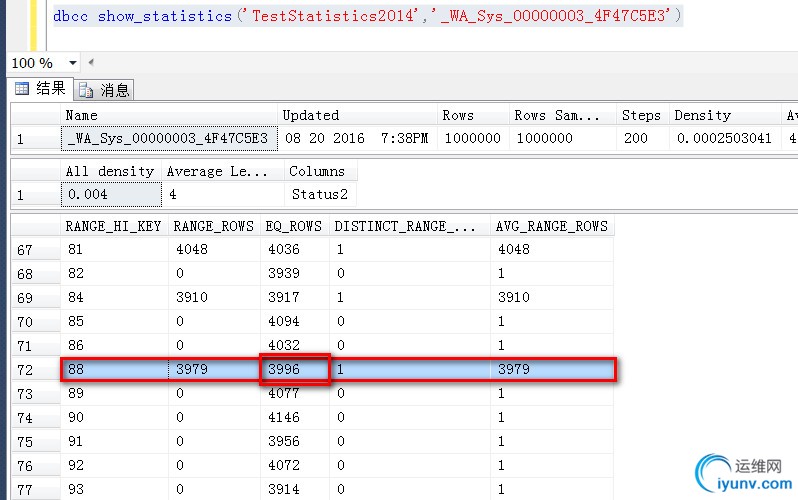Screen dimensions: 798x500
Task: Select RANGE_HI_KEY cell 88
Action: click(115, 369)
